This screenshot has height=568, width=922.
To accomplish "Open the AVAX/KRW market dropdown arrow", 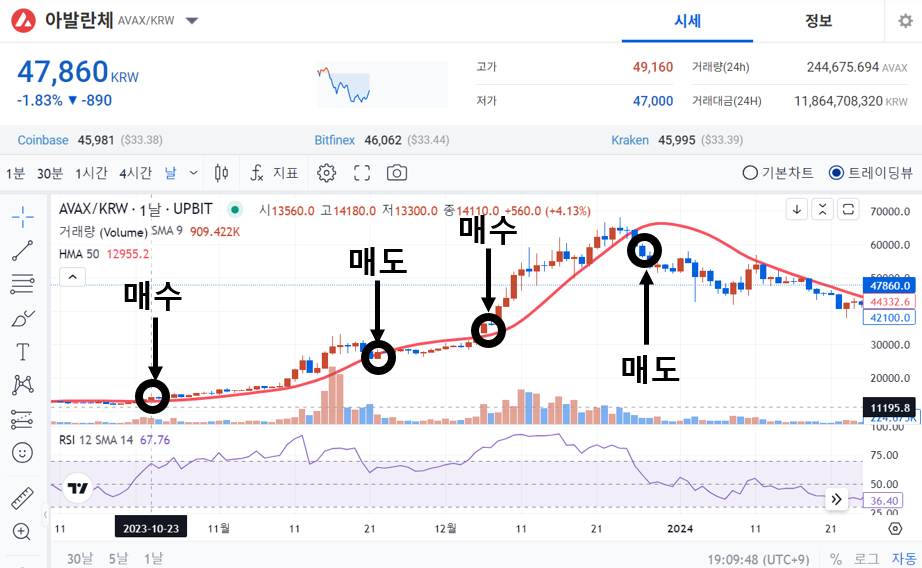I will (x=192, y=21).
